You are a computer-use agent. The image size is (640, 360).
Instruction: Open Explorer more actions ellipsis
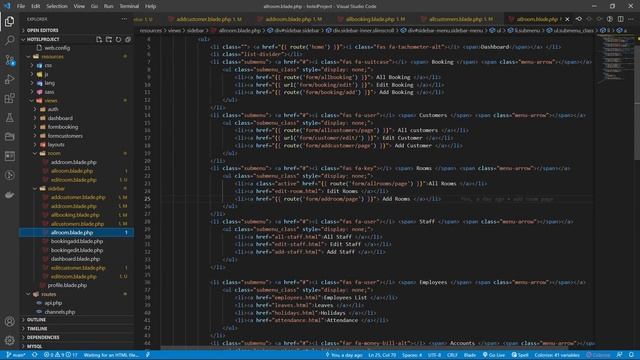[x=124, y=19]
